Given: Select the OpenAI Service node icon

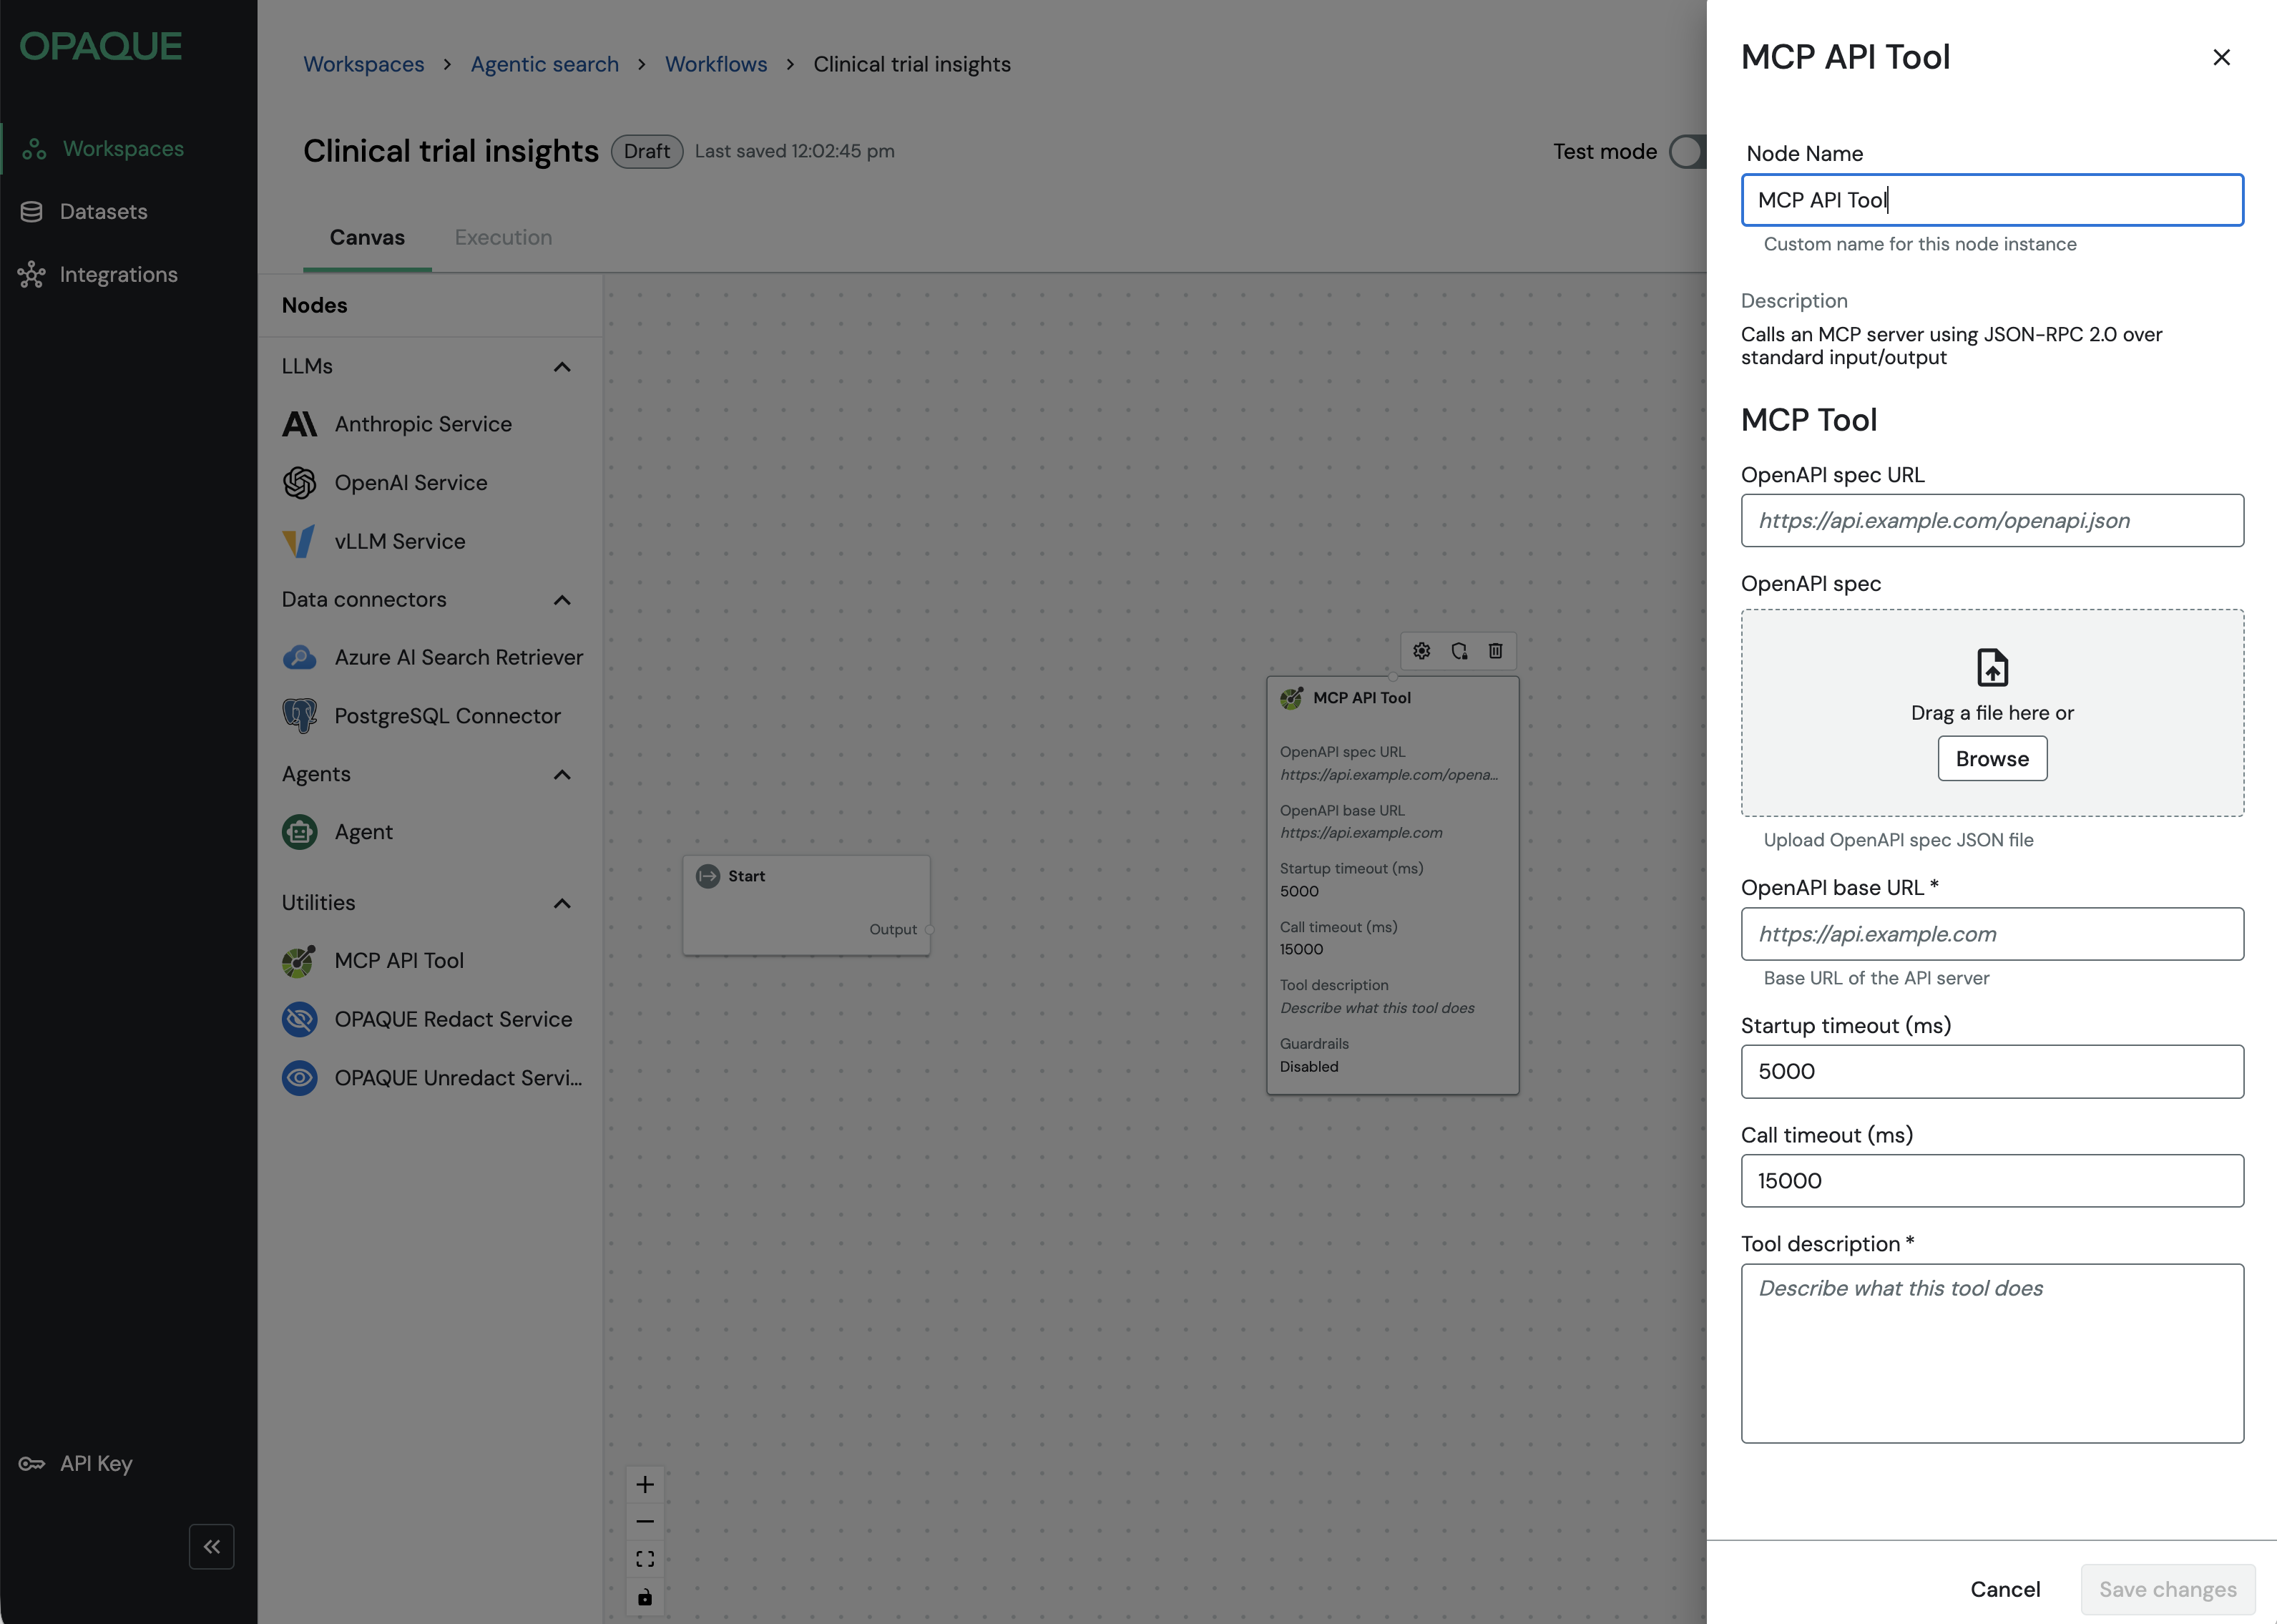Looking at the screenshot, I should tap(299, 483).
